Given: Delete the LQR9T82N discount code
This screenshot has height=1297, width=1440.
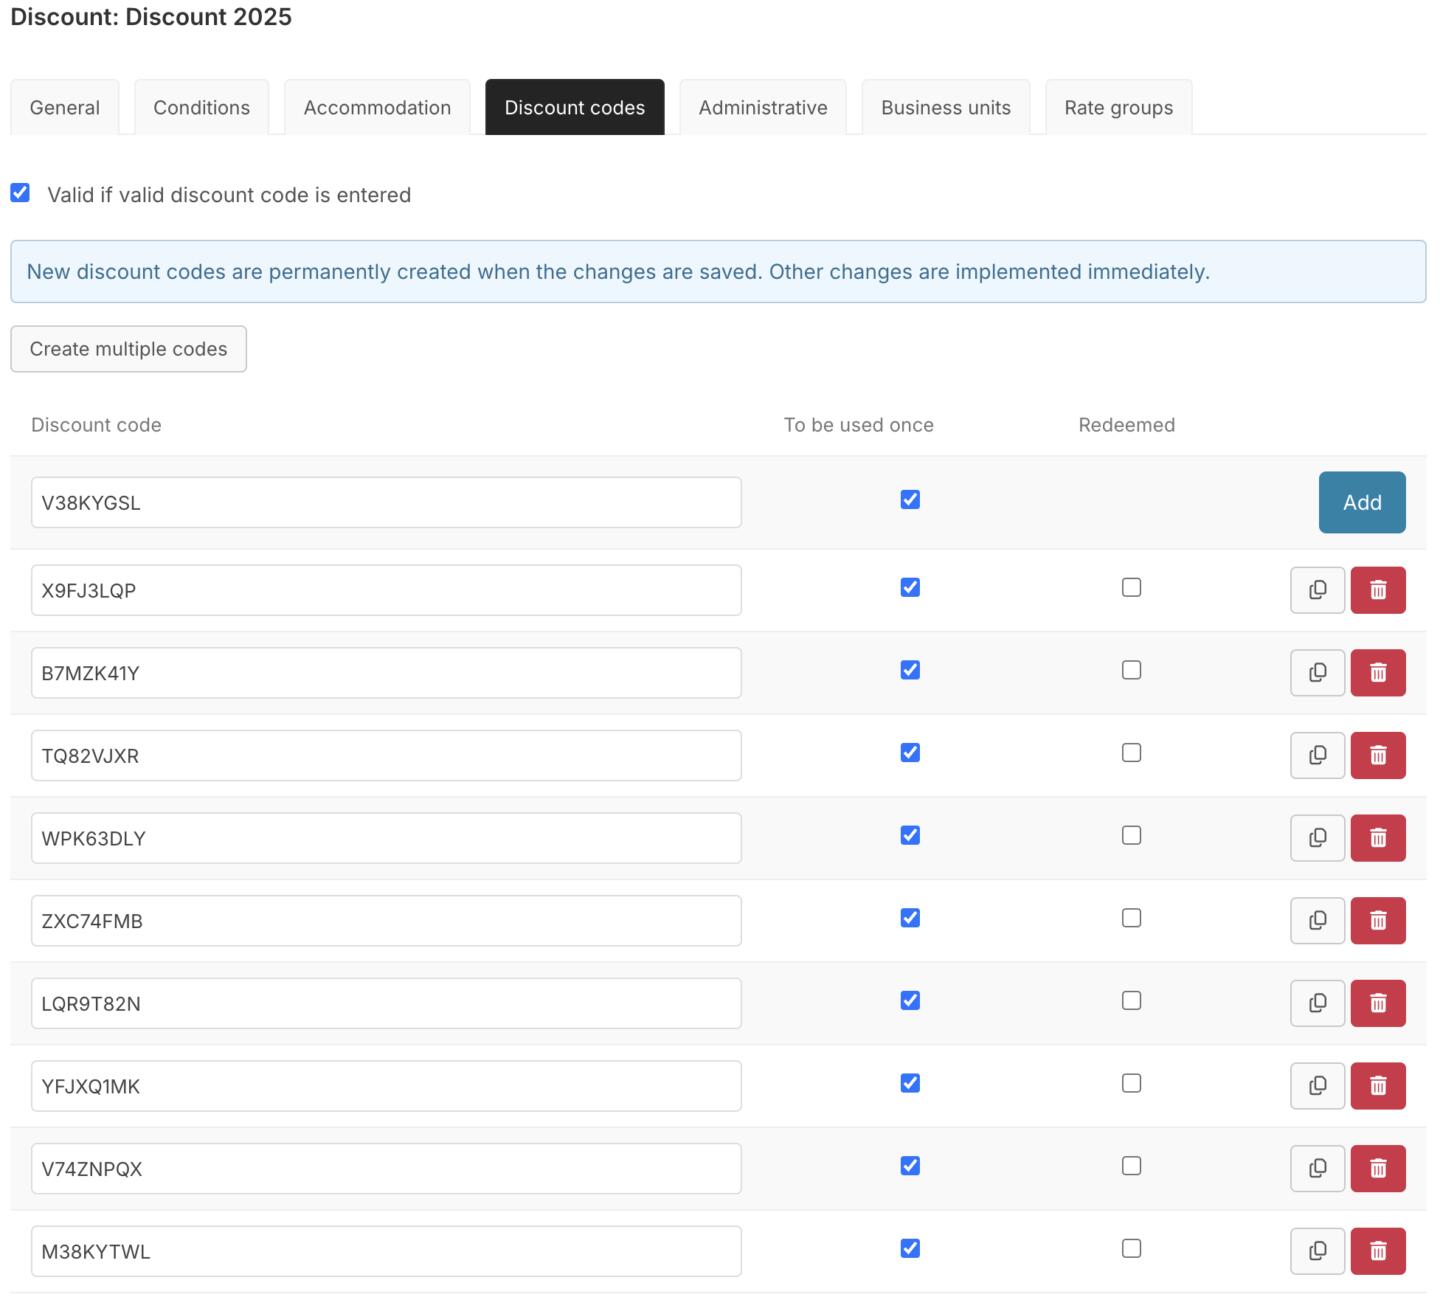Looking at the screenshot, I should coord(1378,1003).
